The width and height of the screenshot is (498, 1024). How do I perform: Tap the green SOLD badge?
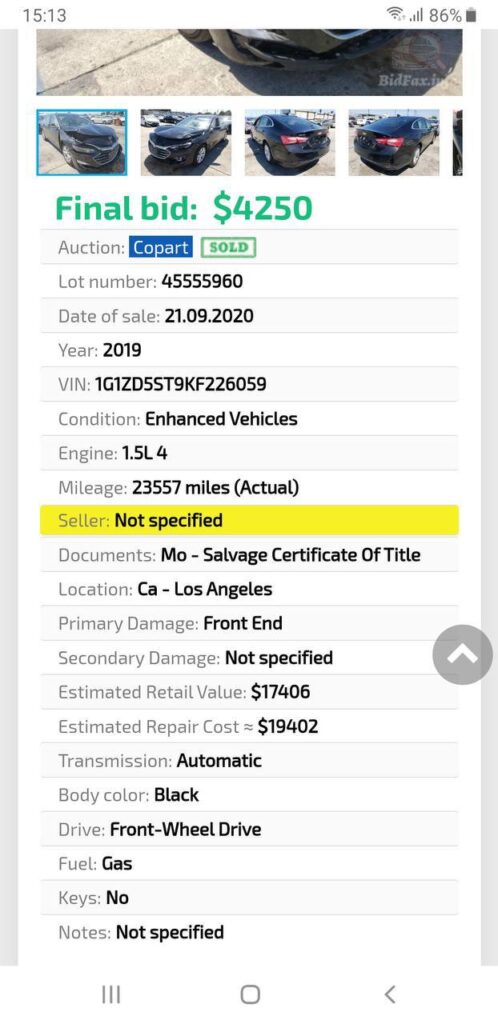[x=228, y=248]
